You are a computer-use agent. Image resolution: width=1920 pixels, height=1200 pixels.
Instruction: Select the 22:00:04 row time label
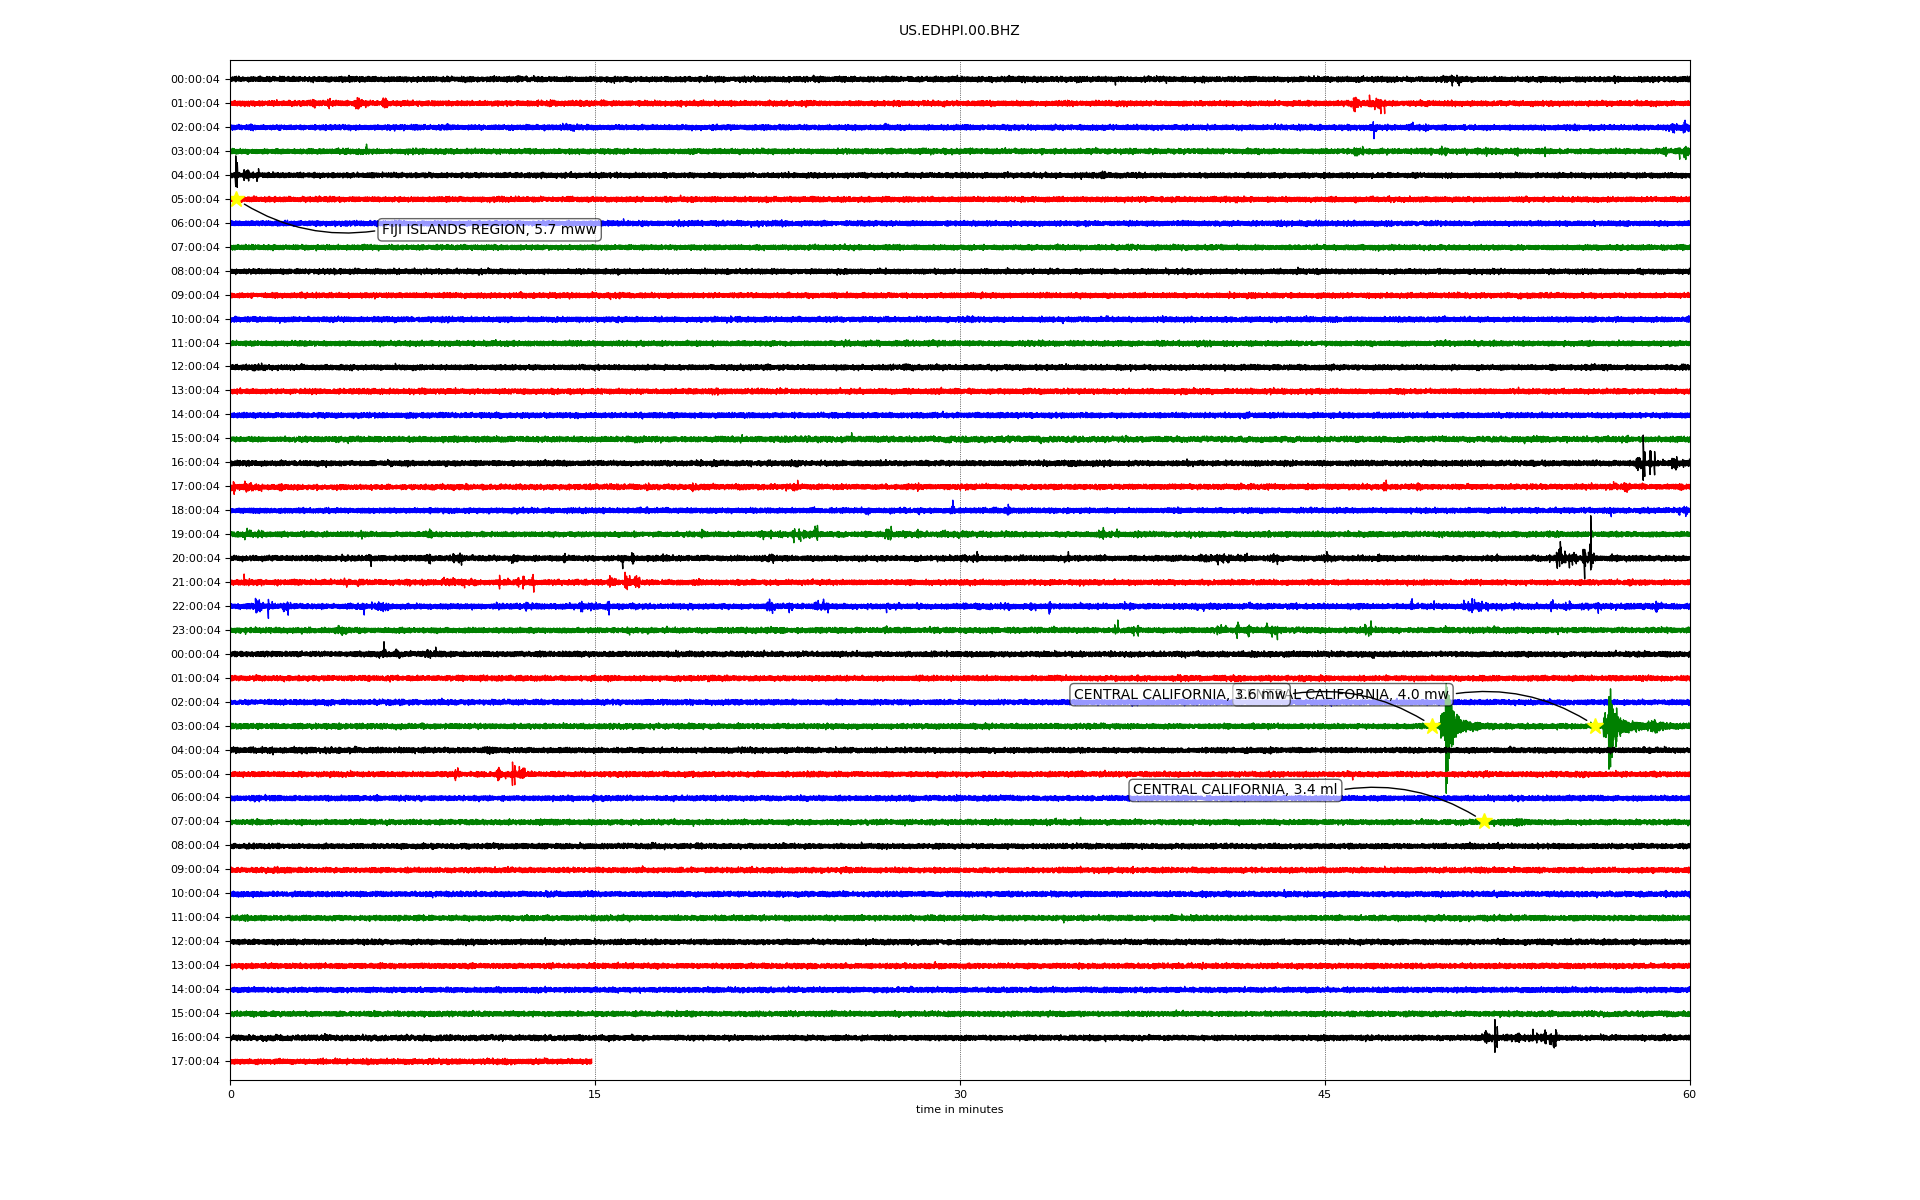pyautogui.click(x=195, y=607)
